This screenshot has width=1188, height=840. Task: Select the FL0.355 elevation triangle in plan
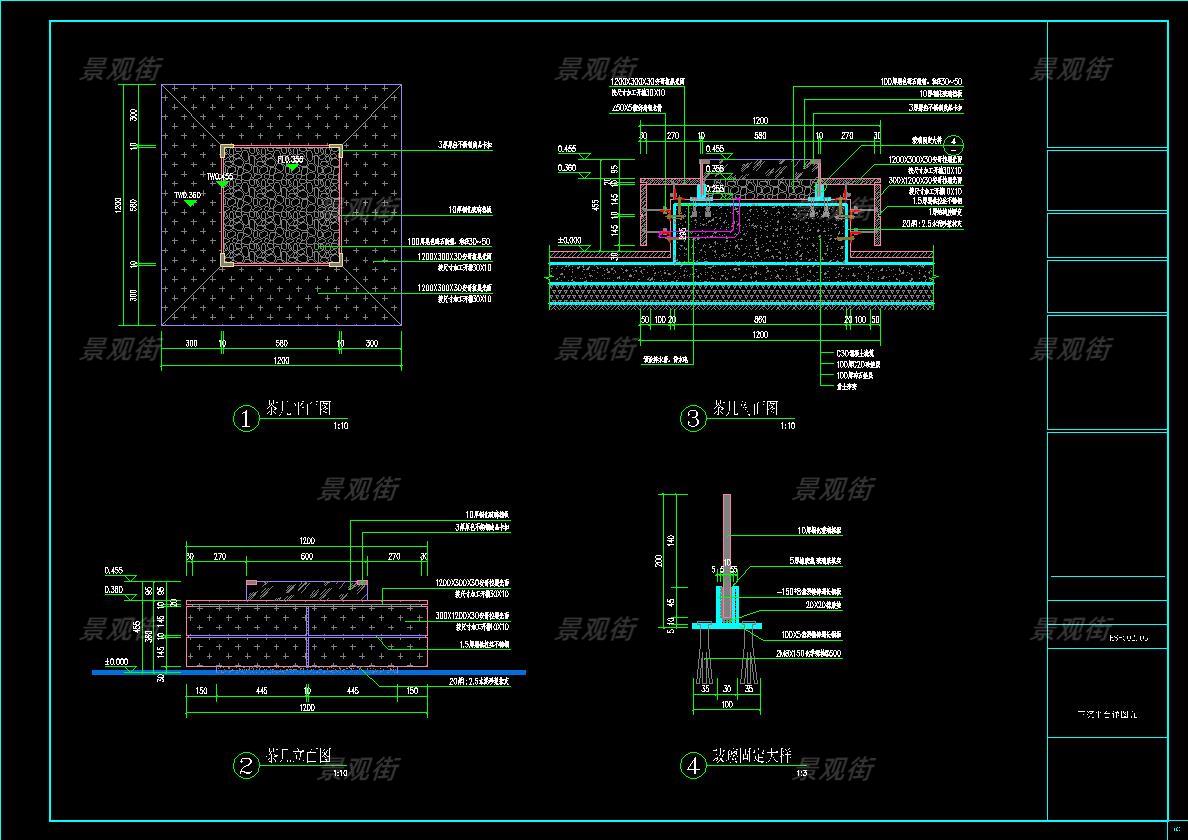tap(292, 167)
